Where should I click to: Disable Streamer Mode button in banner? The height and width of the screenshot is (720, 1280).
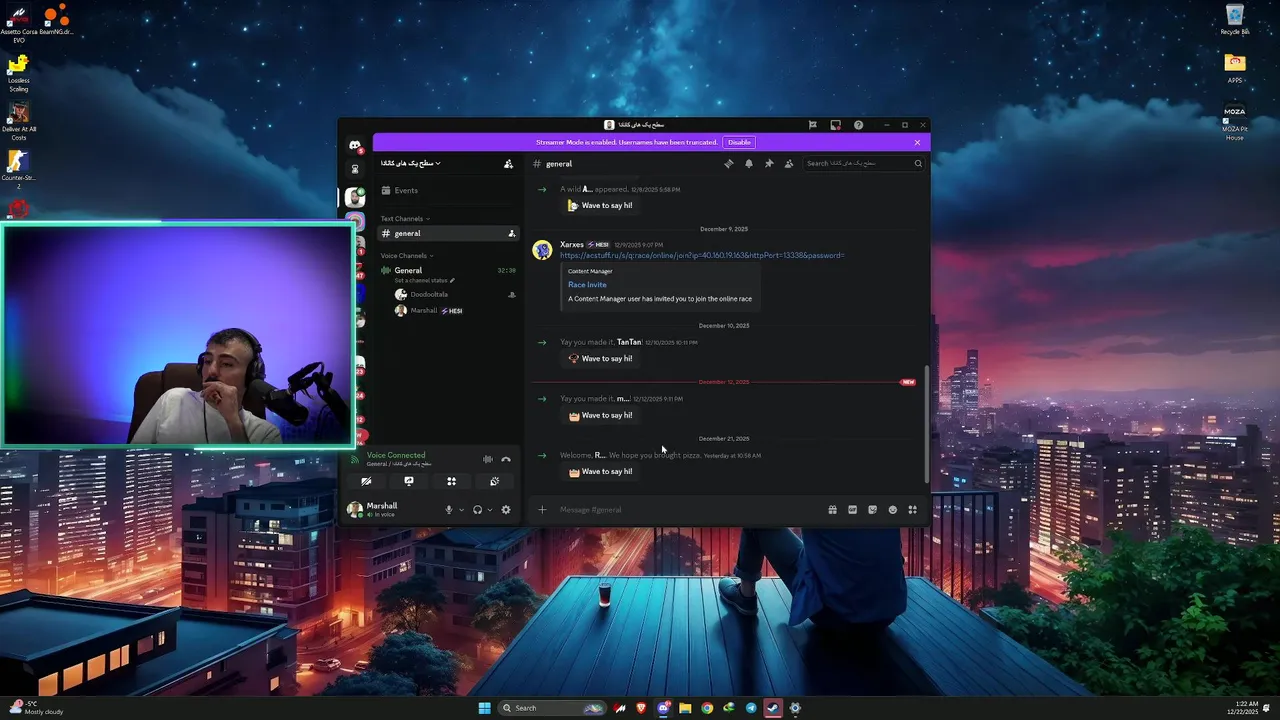point(739,142)
